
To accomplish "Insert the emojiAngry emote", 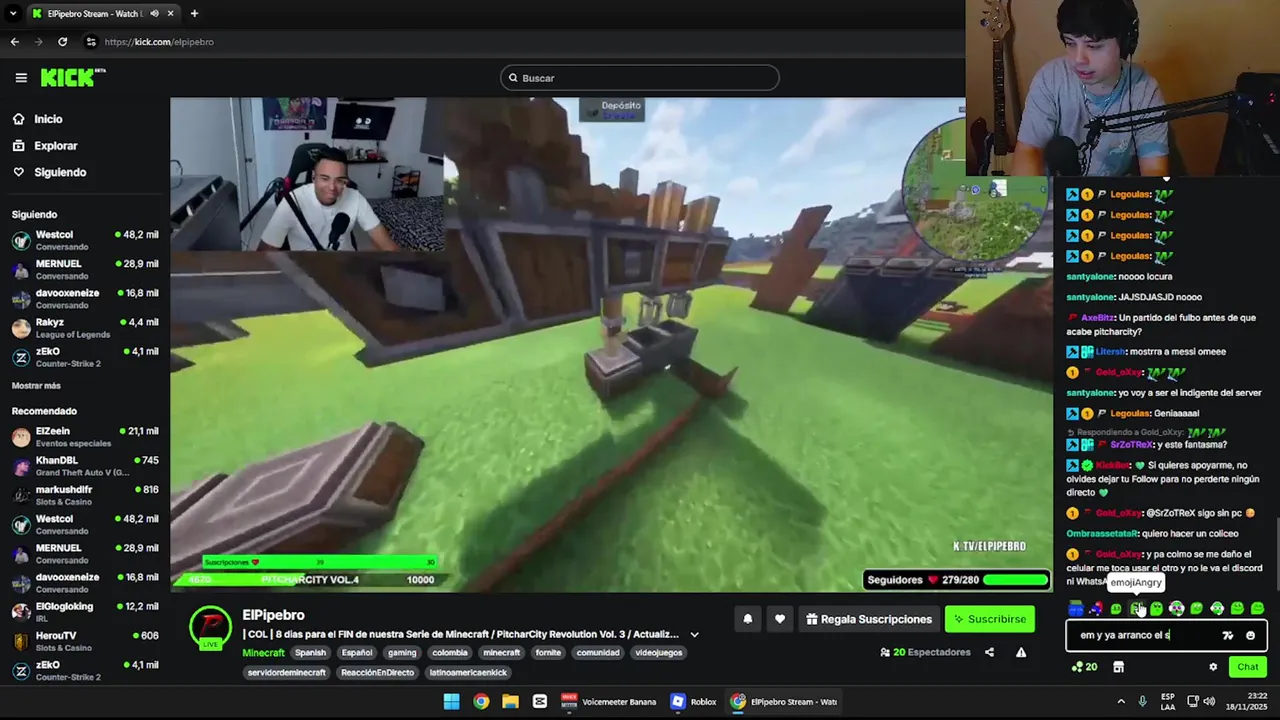I will 1137,608.
